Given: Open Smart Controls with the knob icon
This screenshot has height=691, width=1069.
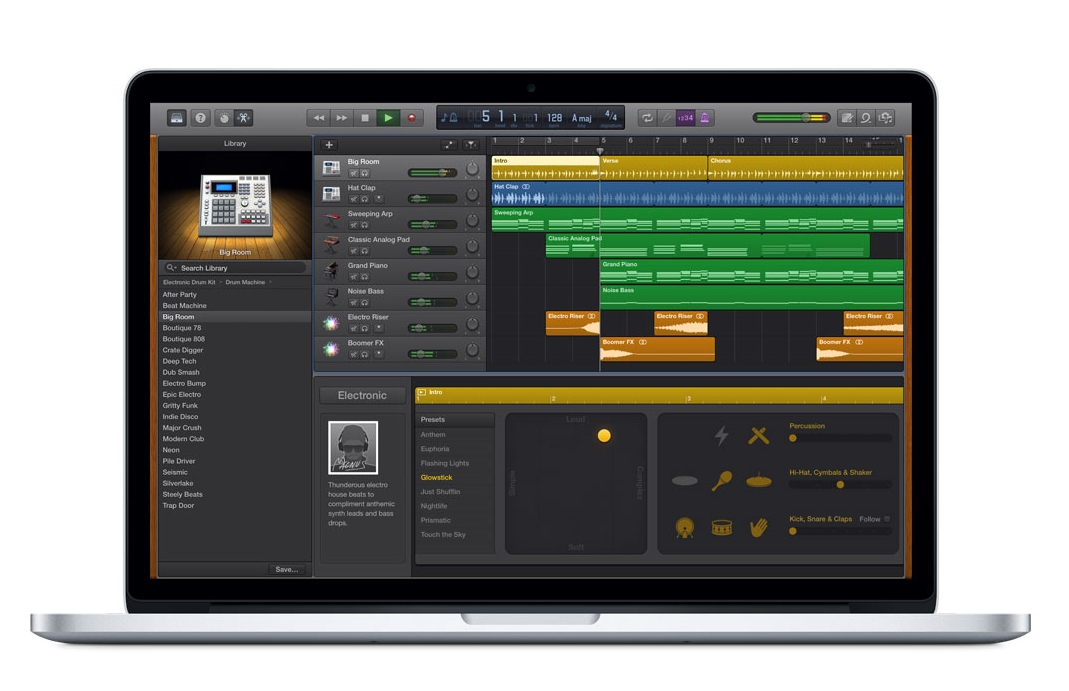Looking at the screenshot, I should point(224,118).
